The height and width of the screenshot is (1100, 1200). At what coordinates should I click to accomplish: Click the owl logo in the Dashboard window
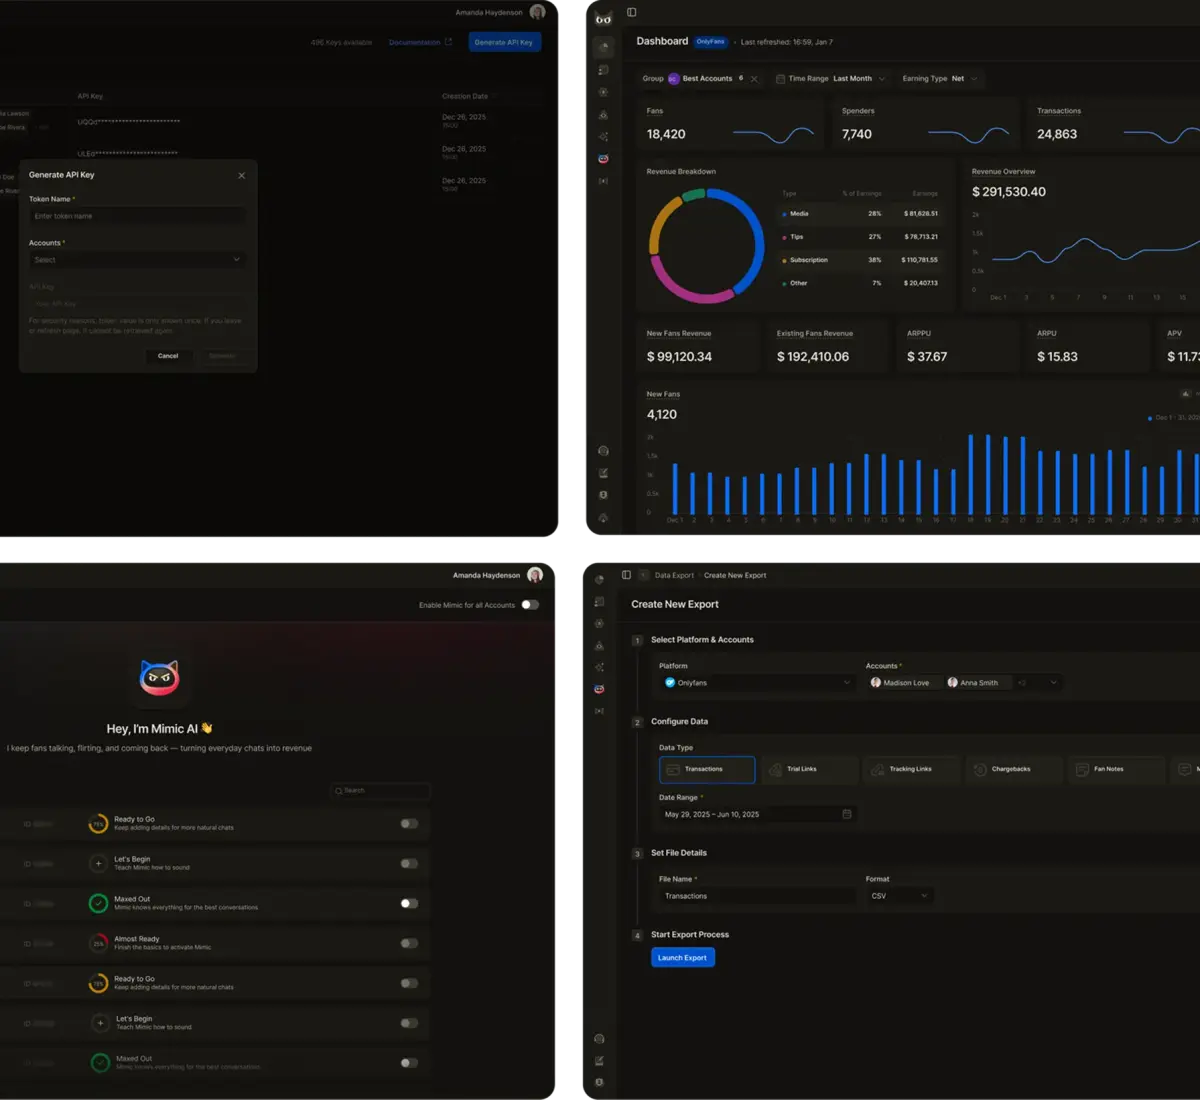(x=603, y=18)
